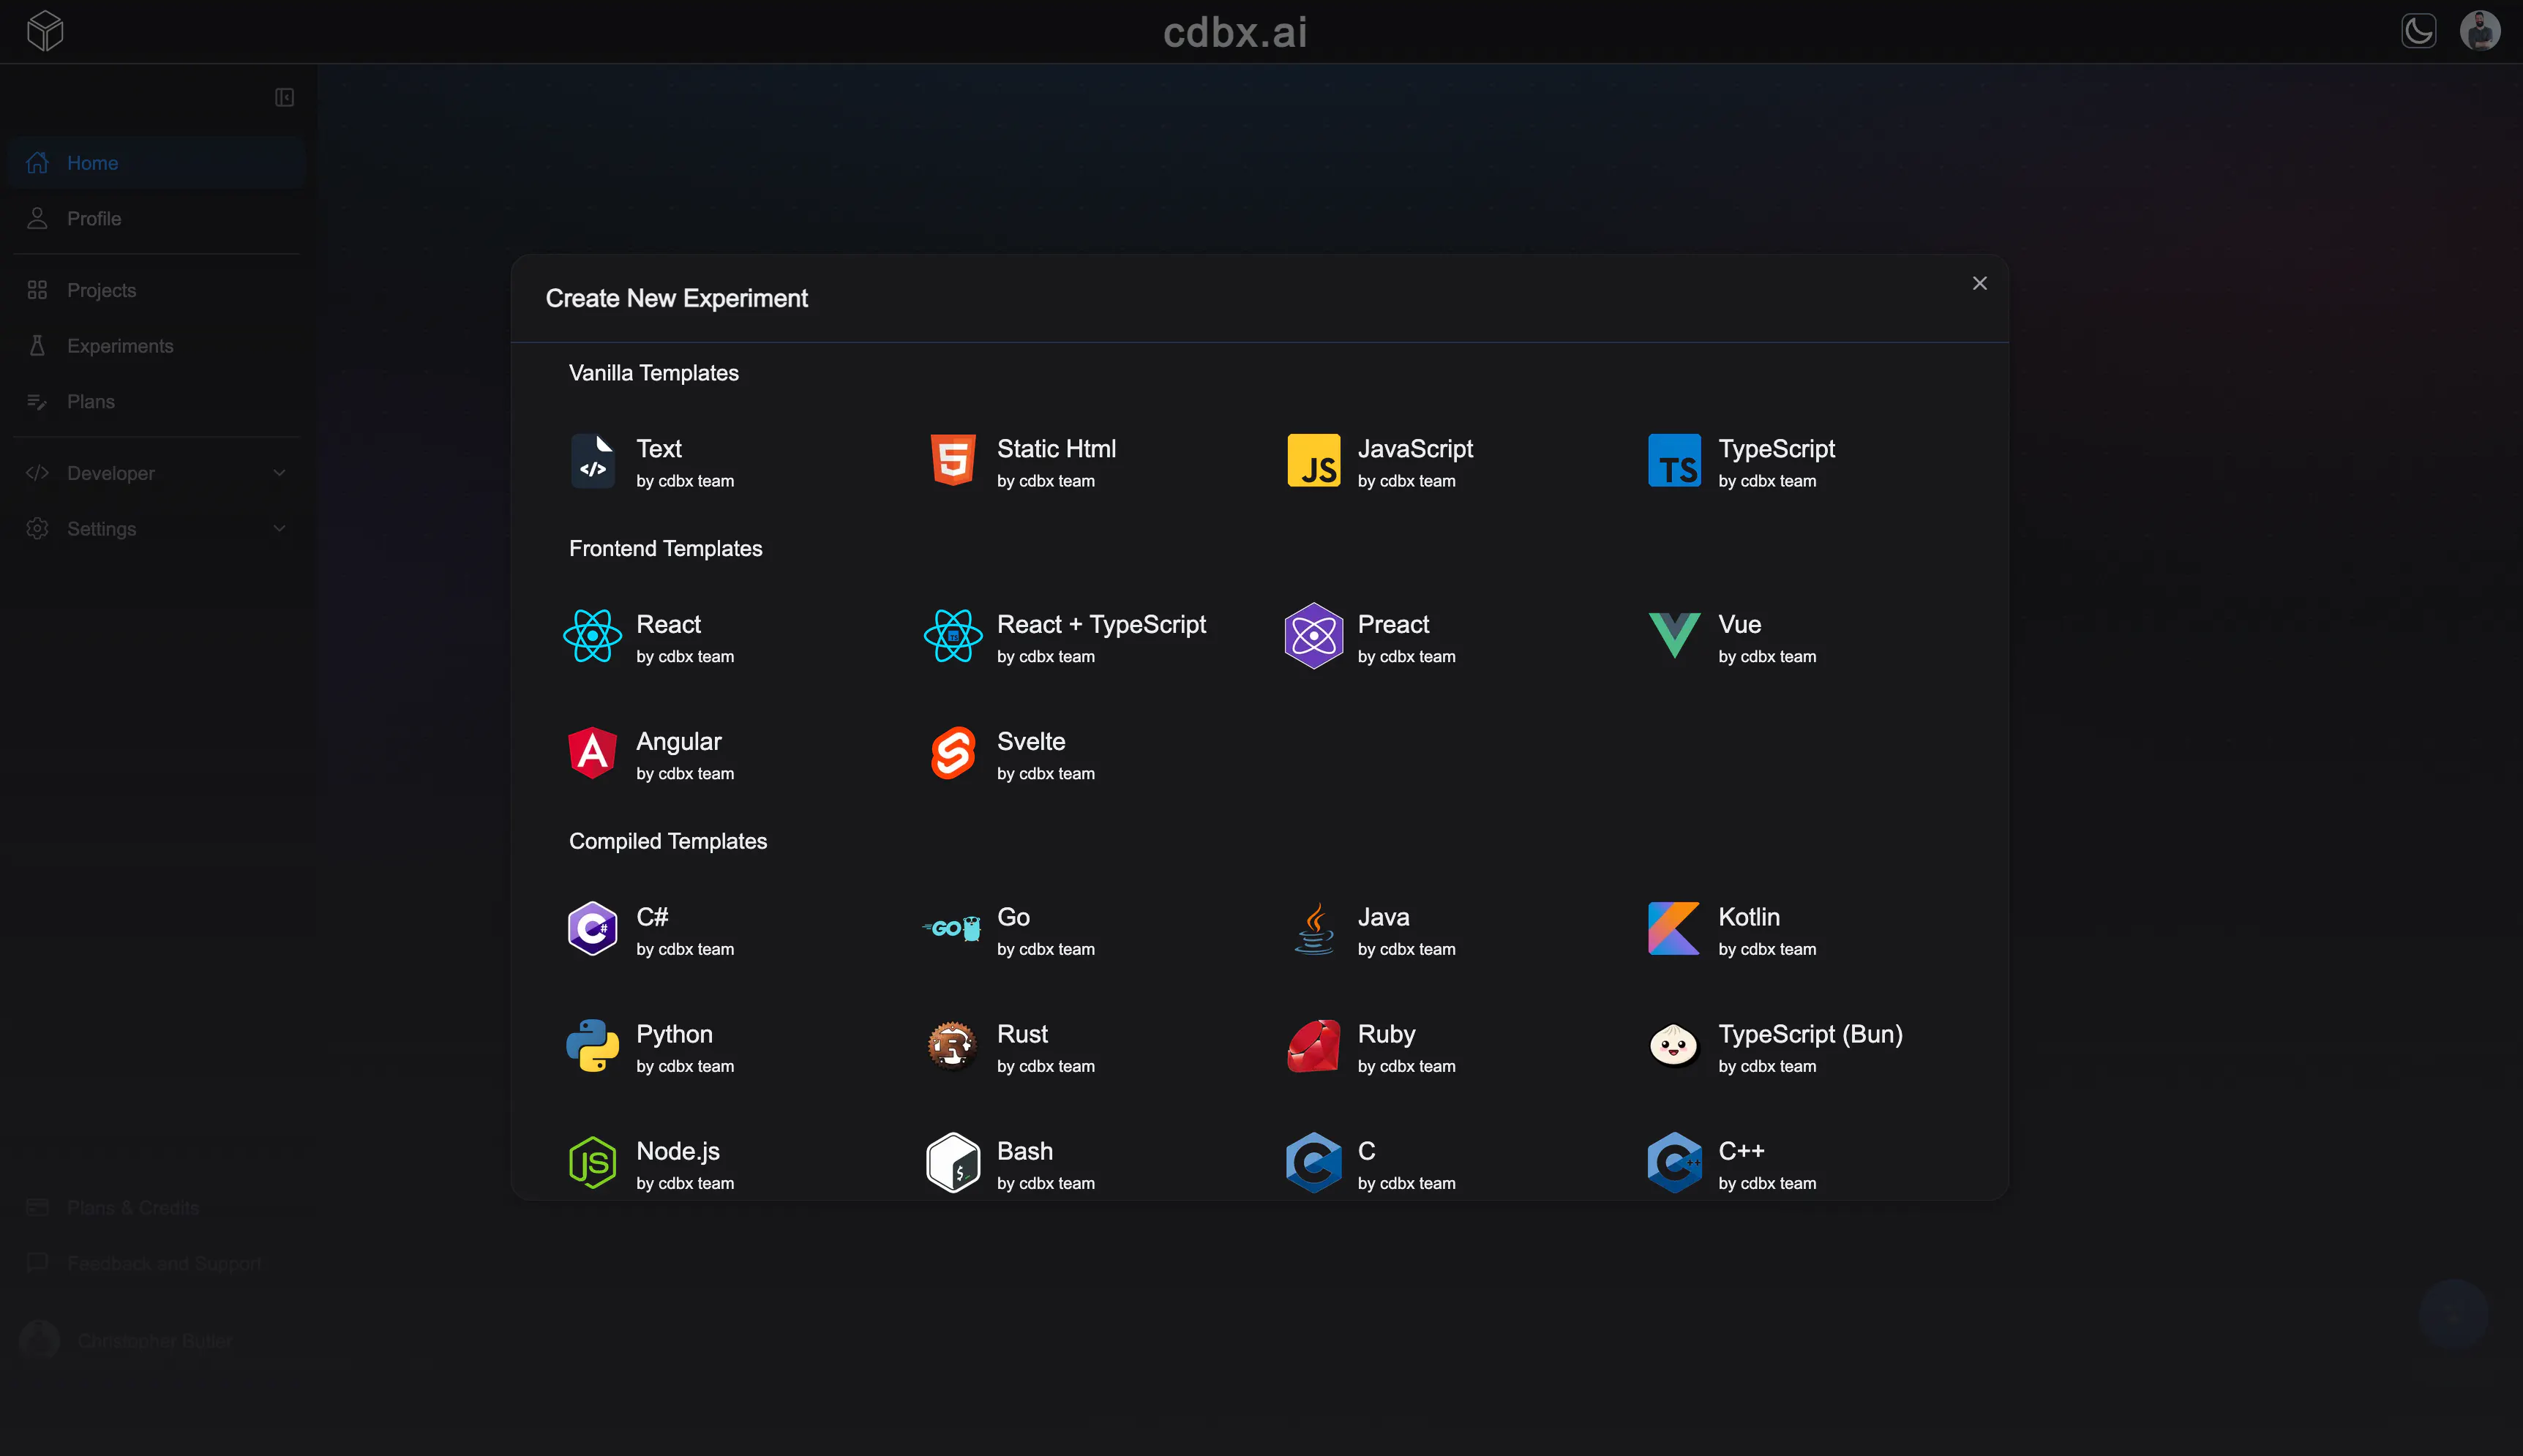Image resolution: width=2523 pixels, height=1456 pixels.
Task: Go to Home in sidebar
Action: coord(157,163)
